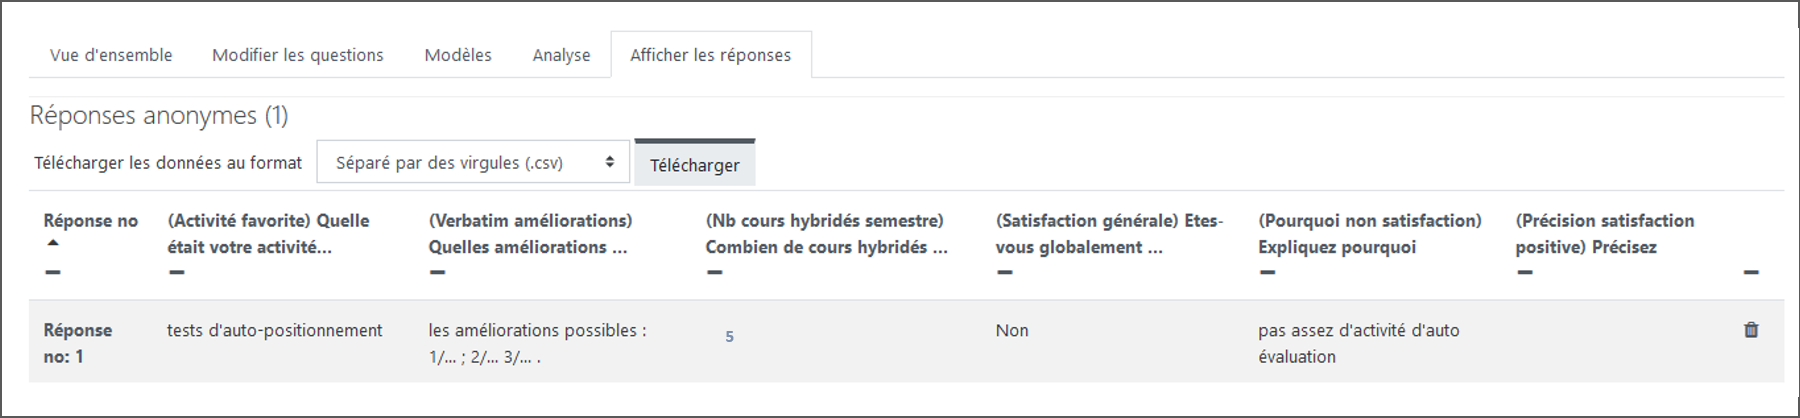Hide the Nb cours hybridés semestre column
The image size is (1800, 418).
coord(714,273)
